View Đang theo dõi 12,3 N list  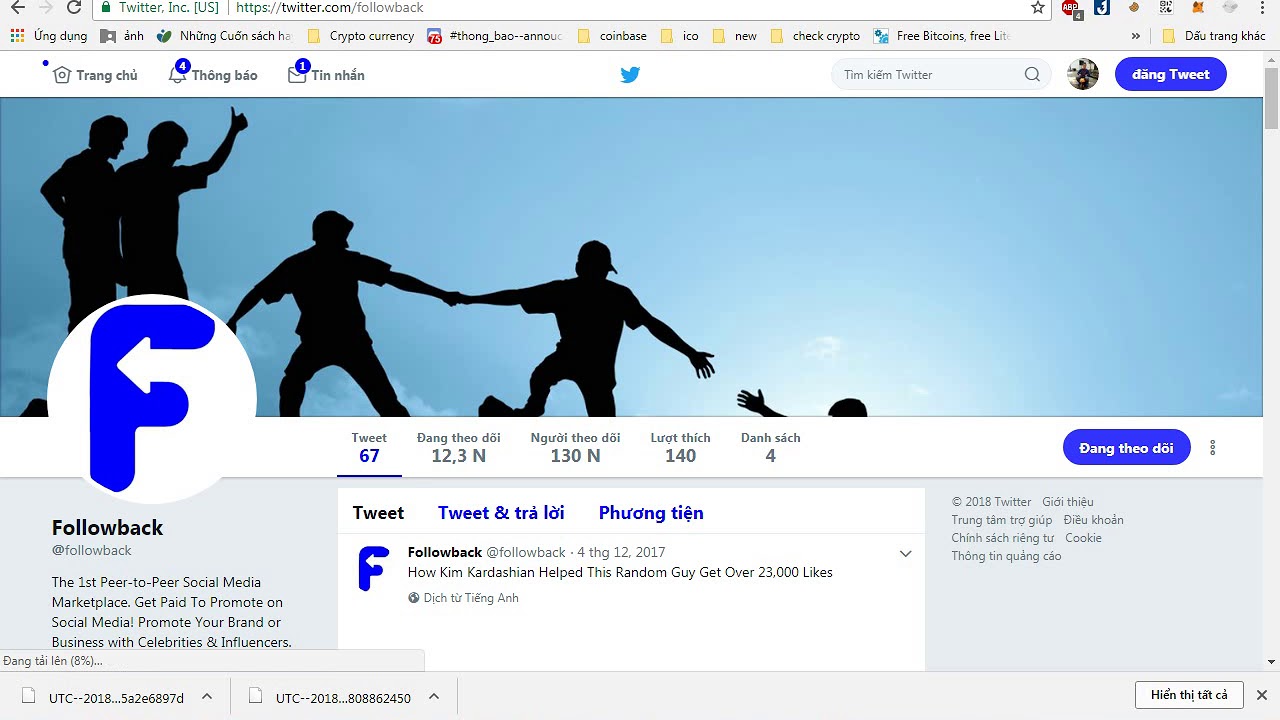(x=459, y=448)
